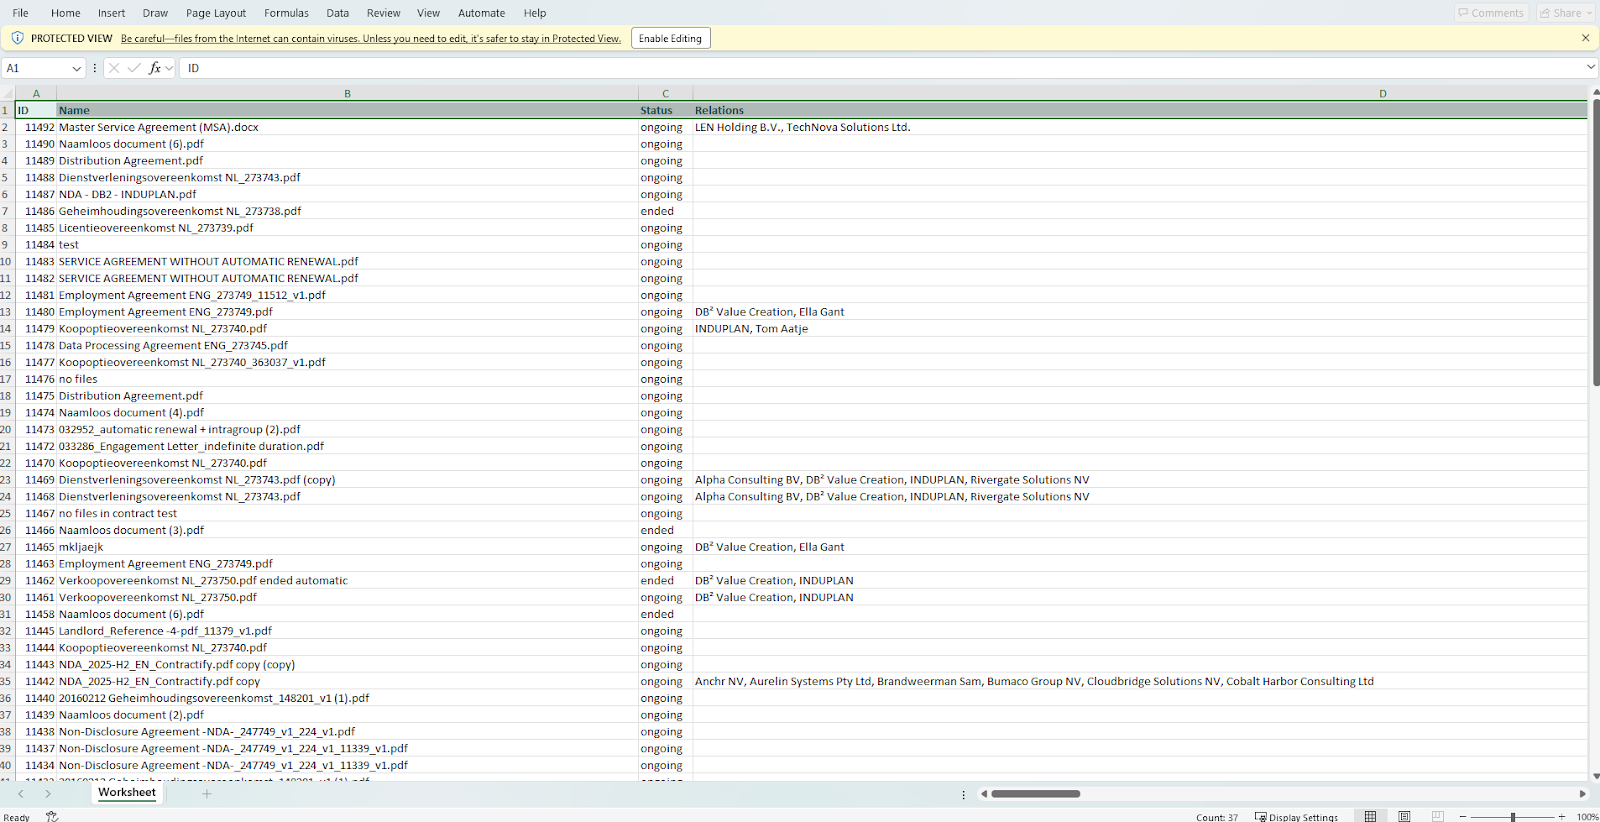Click the Enable Editing button
Viewport: 1600px width, 822px height.
(670, 38)
